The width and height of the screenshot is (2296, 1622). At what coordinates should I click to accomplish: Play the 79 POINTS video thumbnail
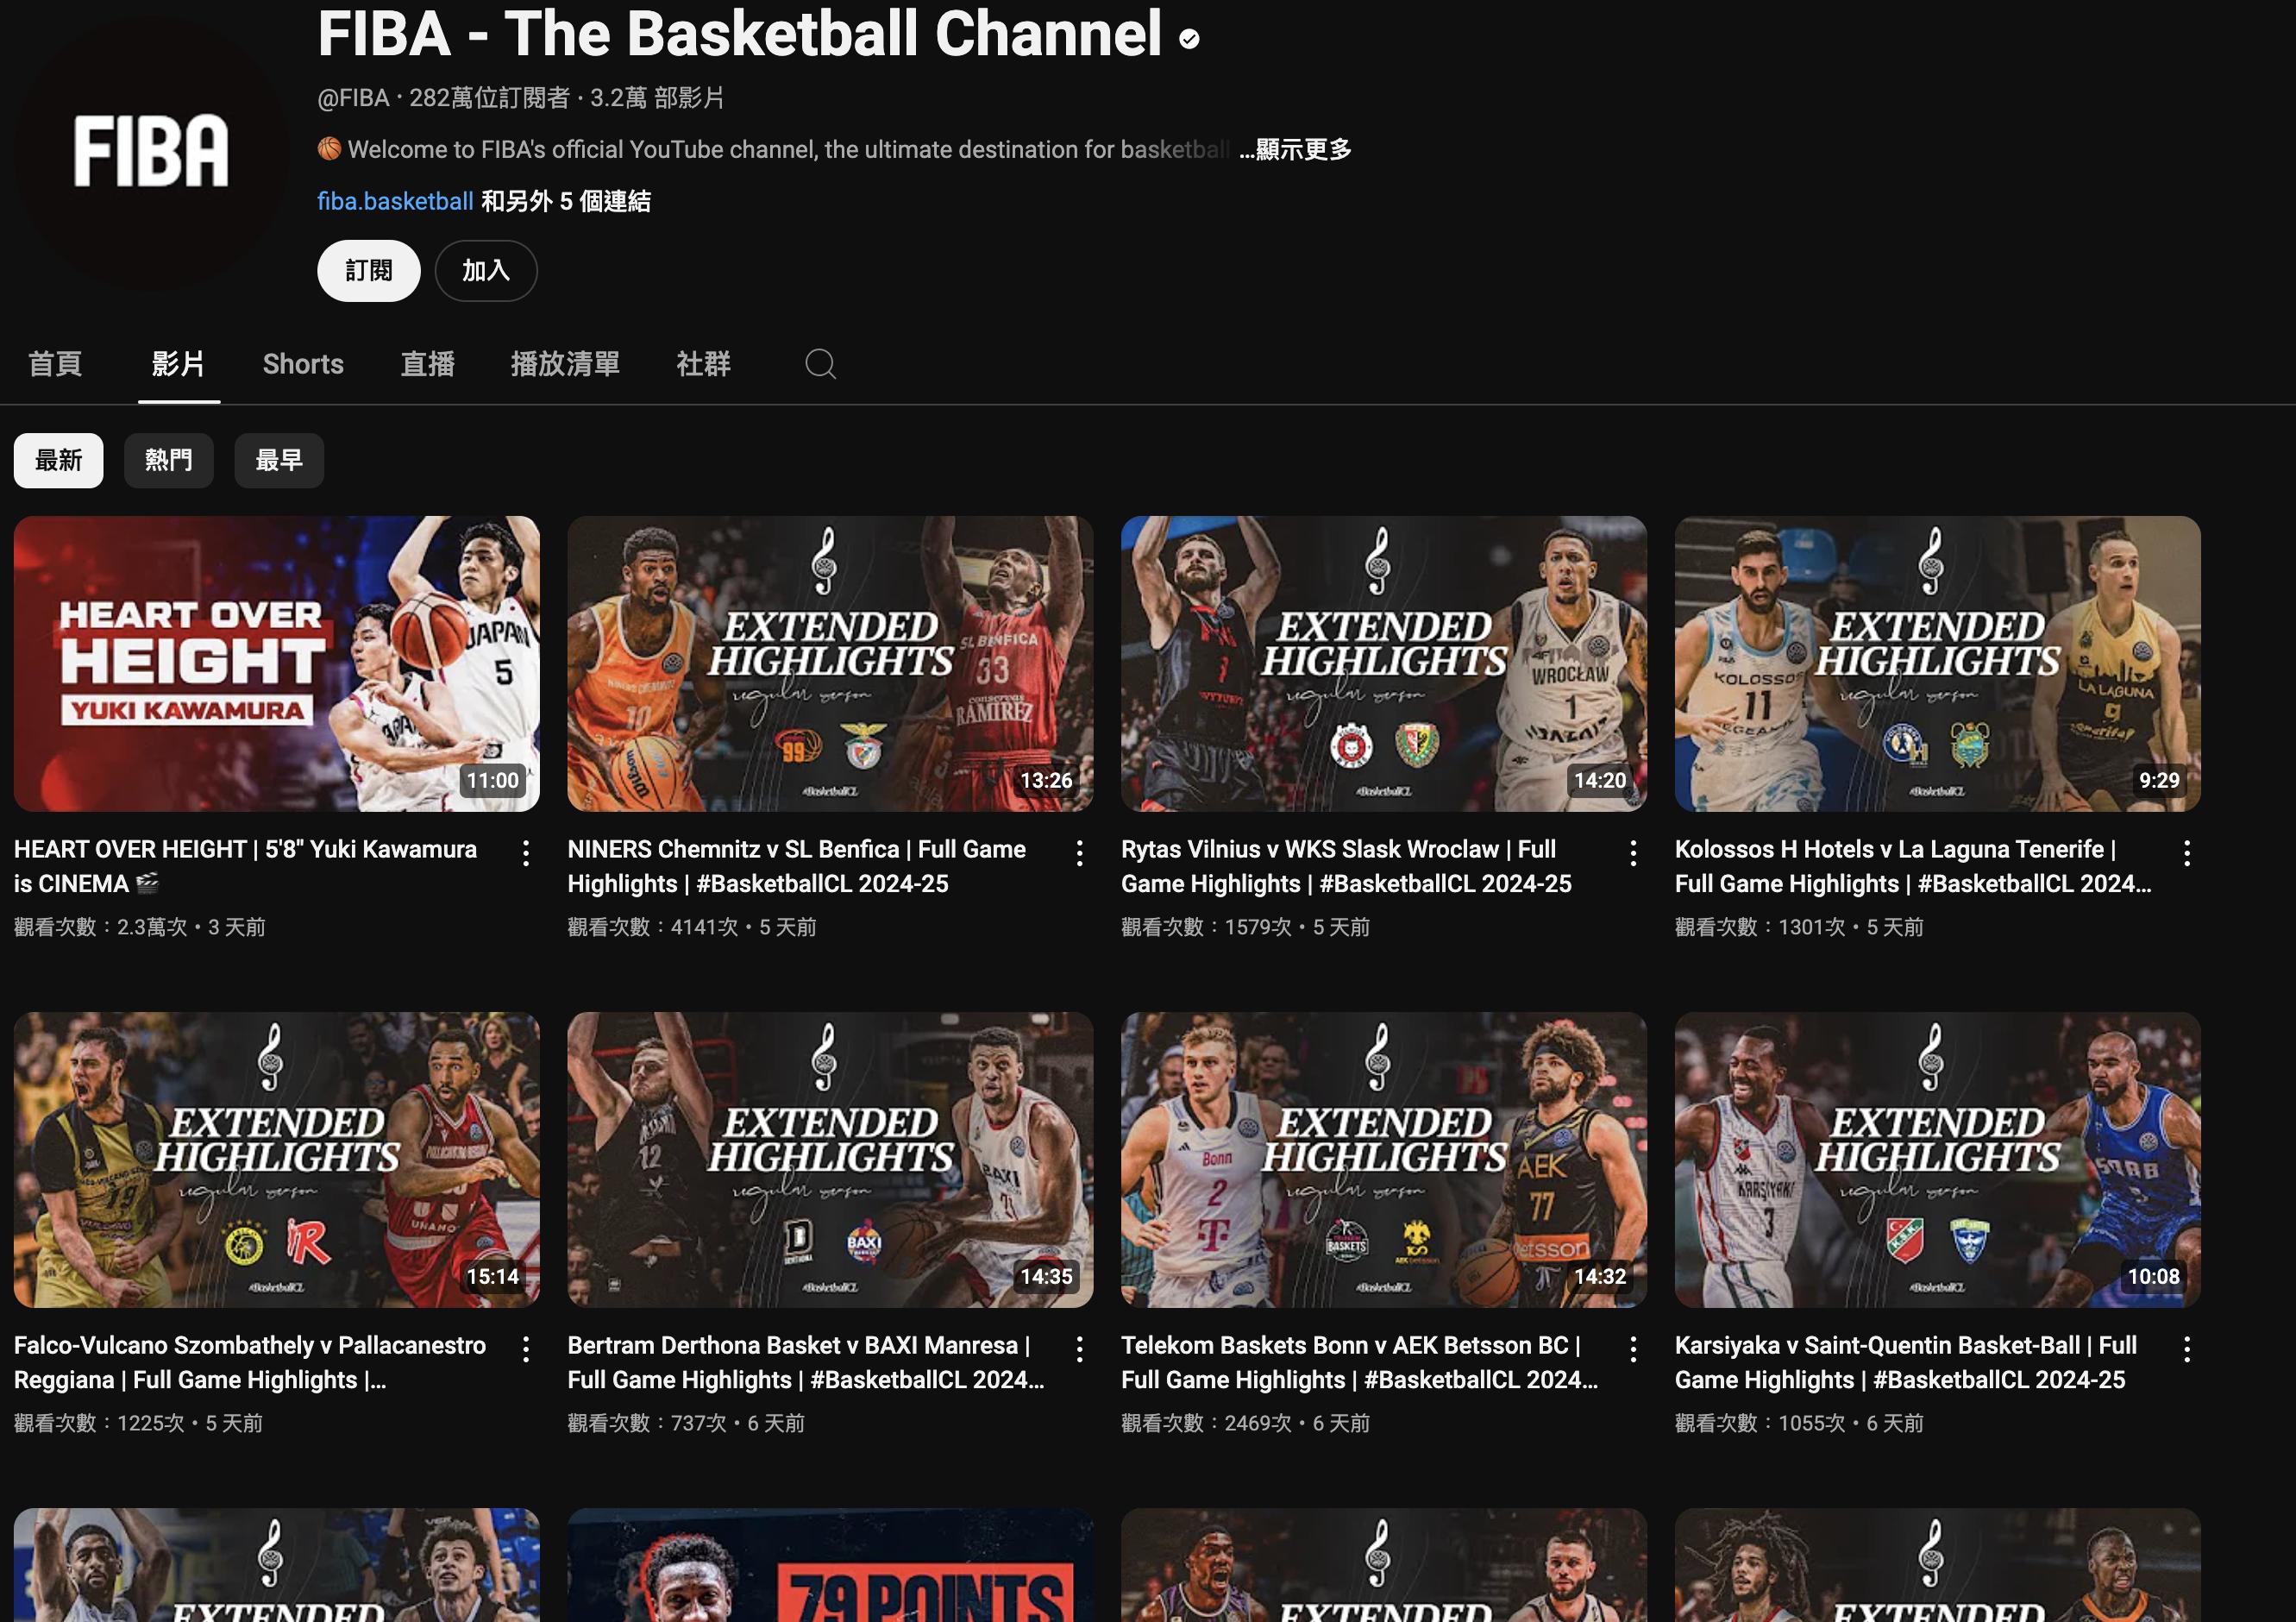(830, 1565)
